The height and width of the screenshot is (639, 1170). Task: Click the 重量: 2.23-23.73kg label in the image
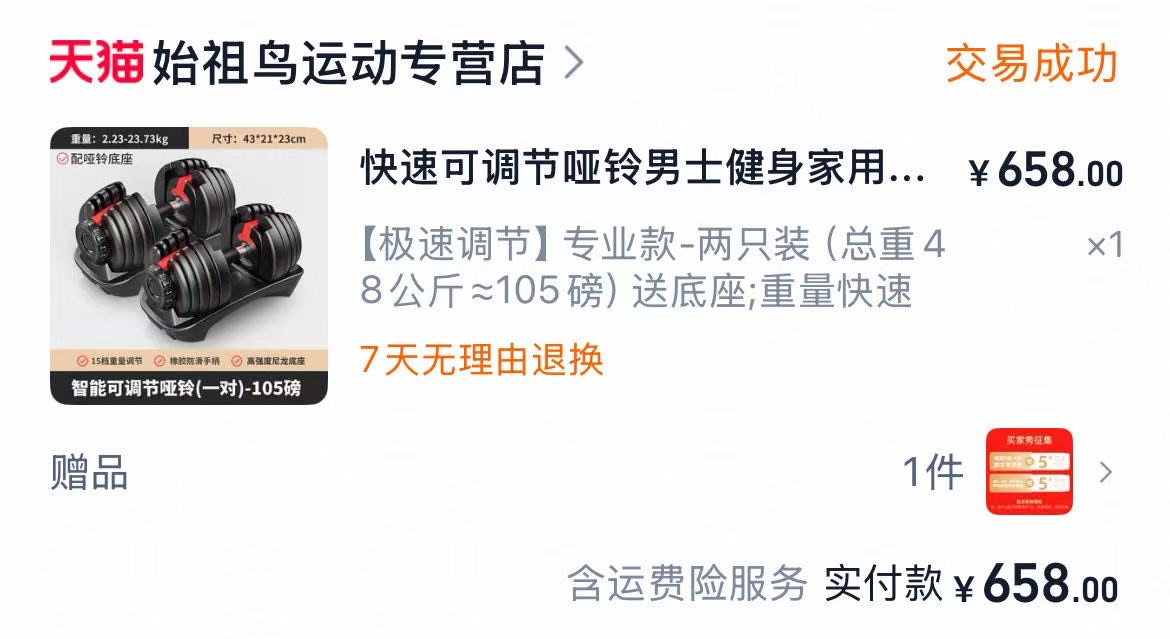(119, 138)
